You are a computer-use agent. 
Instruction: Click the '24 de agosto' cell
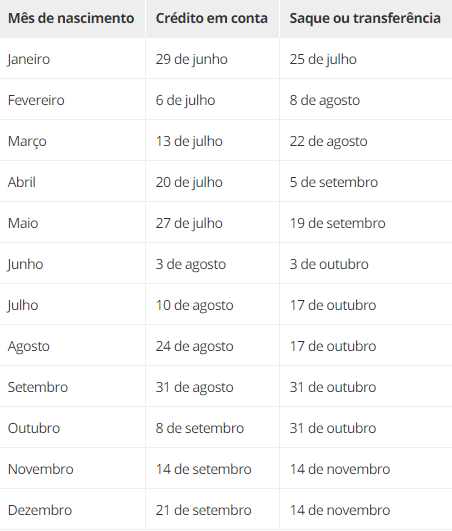(195, 346)
